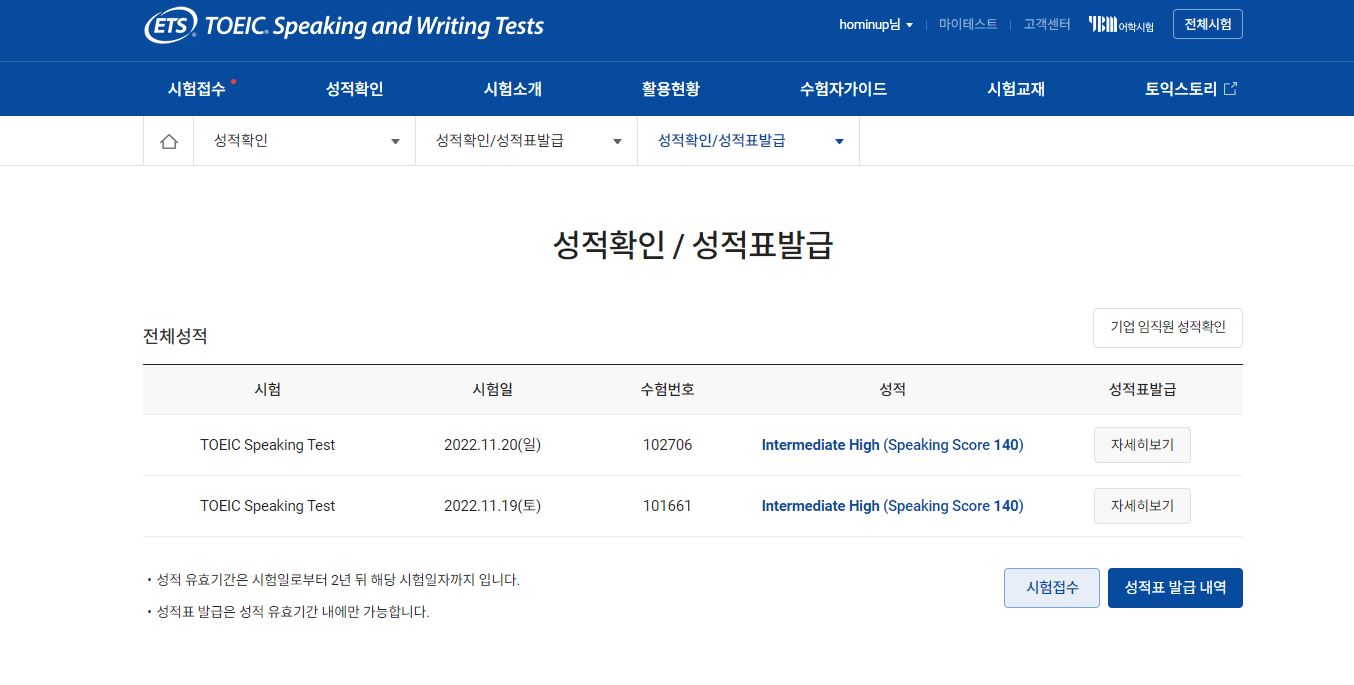Viewport: 1354px width, 685px height.
Task: Open the 시험소개 main menu
Action: click(512, 89)
